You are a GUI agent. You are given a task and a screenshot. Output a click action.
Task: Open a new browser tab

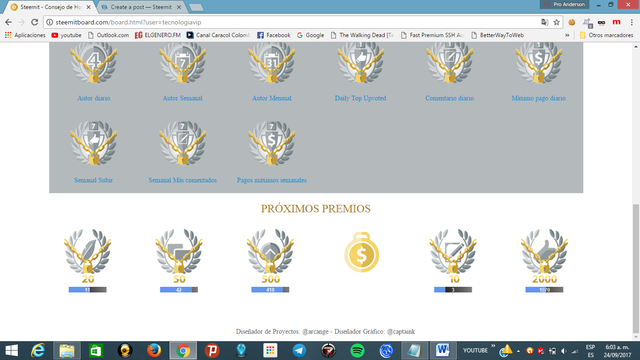[196, 7]
